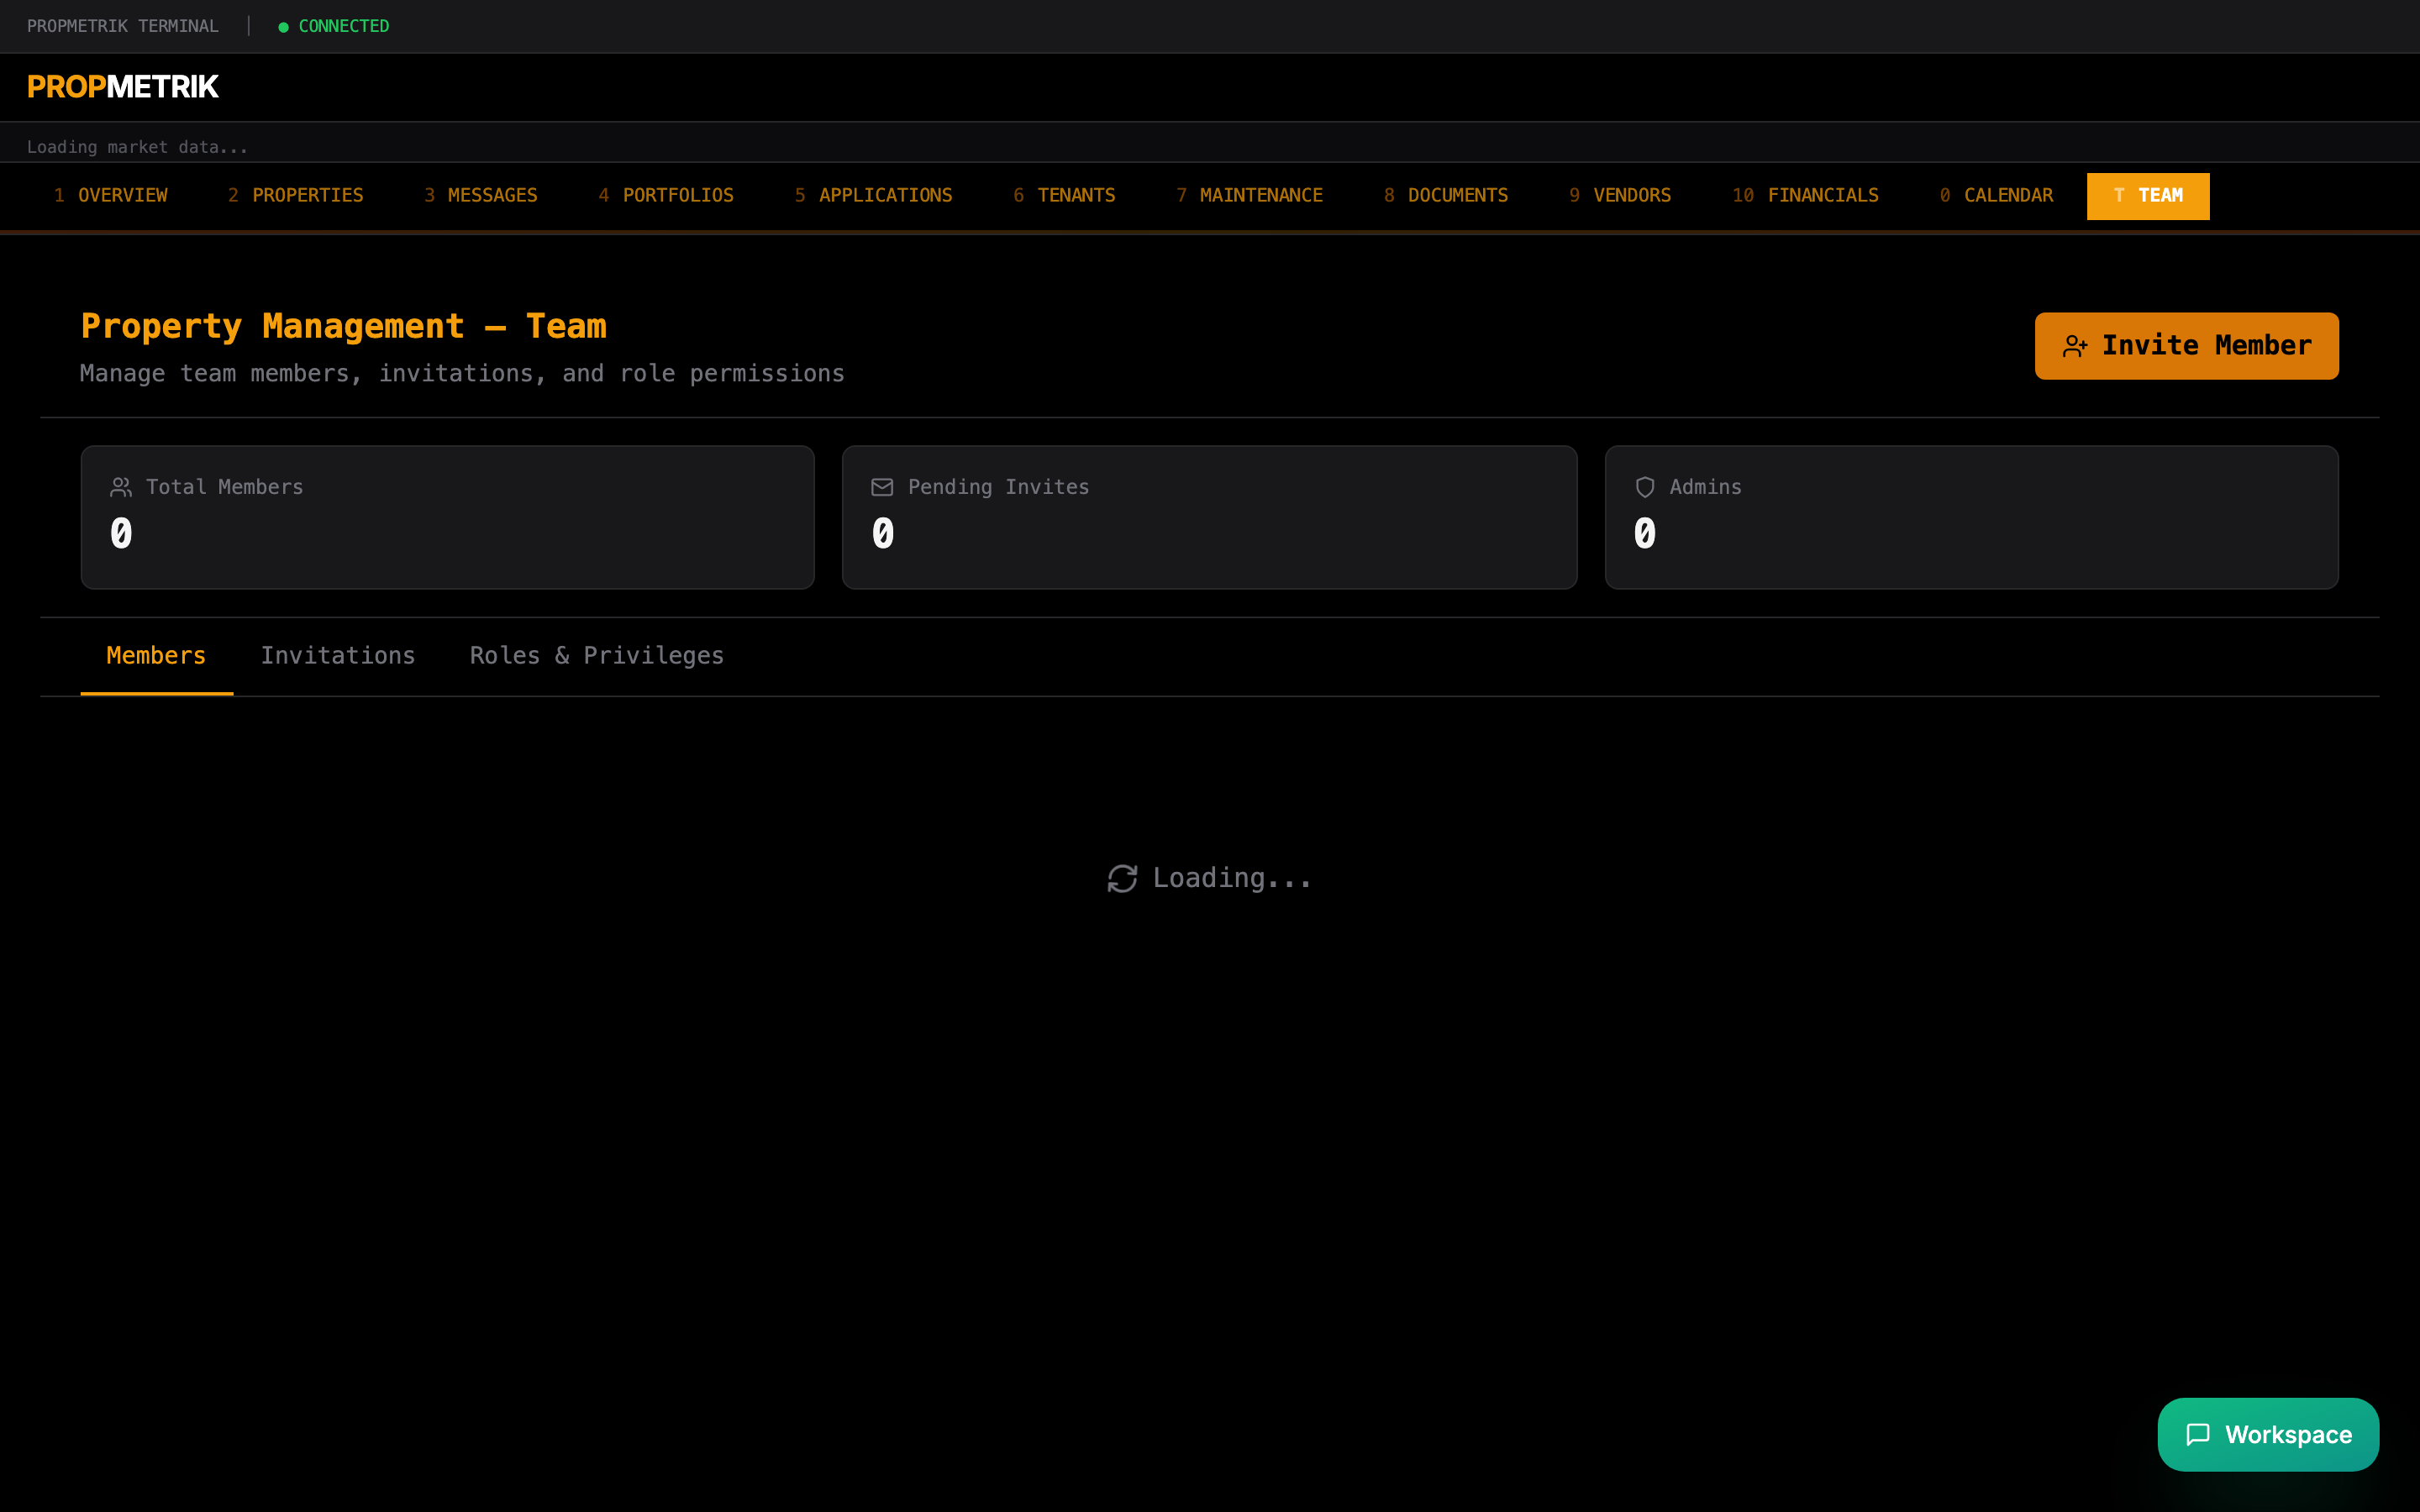Click the 'Manage team members' subtitle text
This screenshot has height=1512, width=2420.
pos(462,374)
